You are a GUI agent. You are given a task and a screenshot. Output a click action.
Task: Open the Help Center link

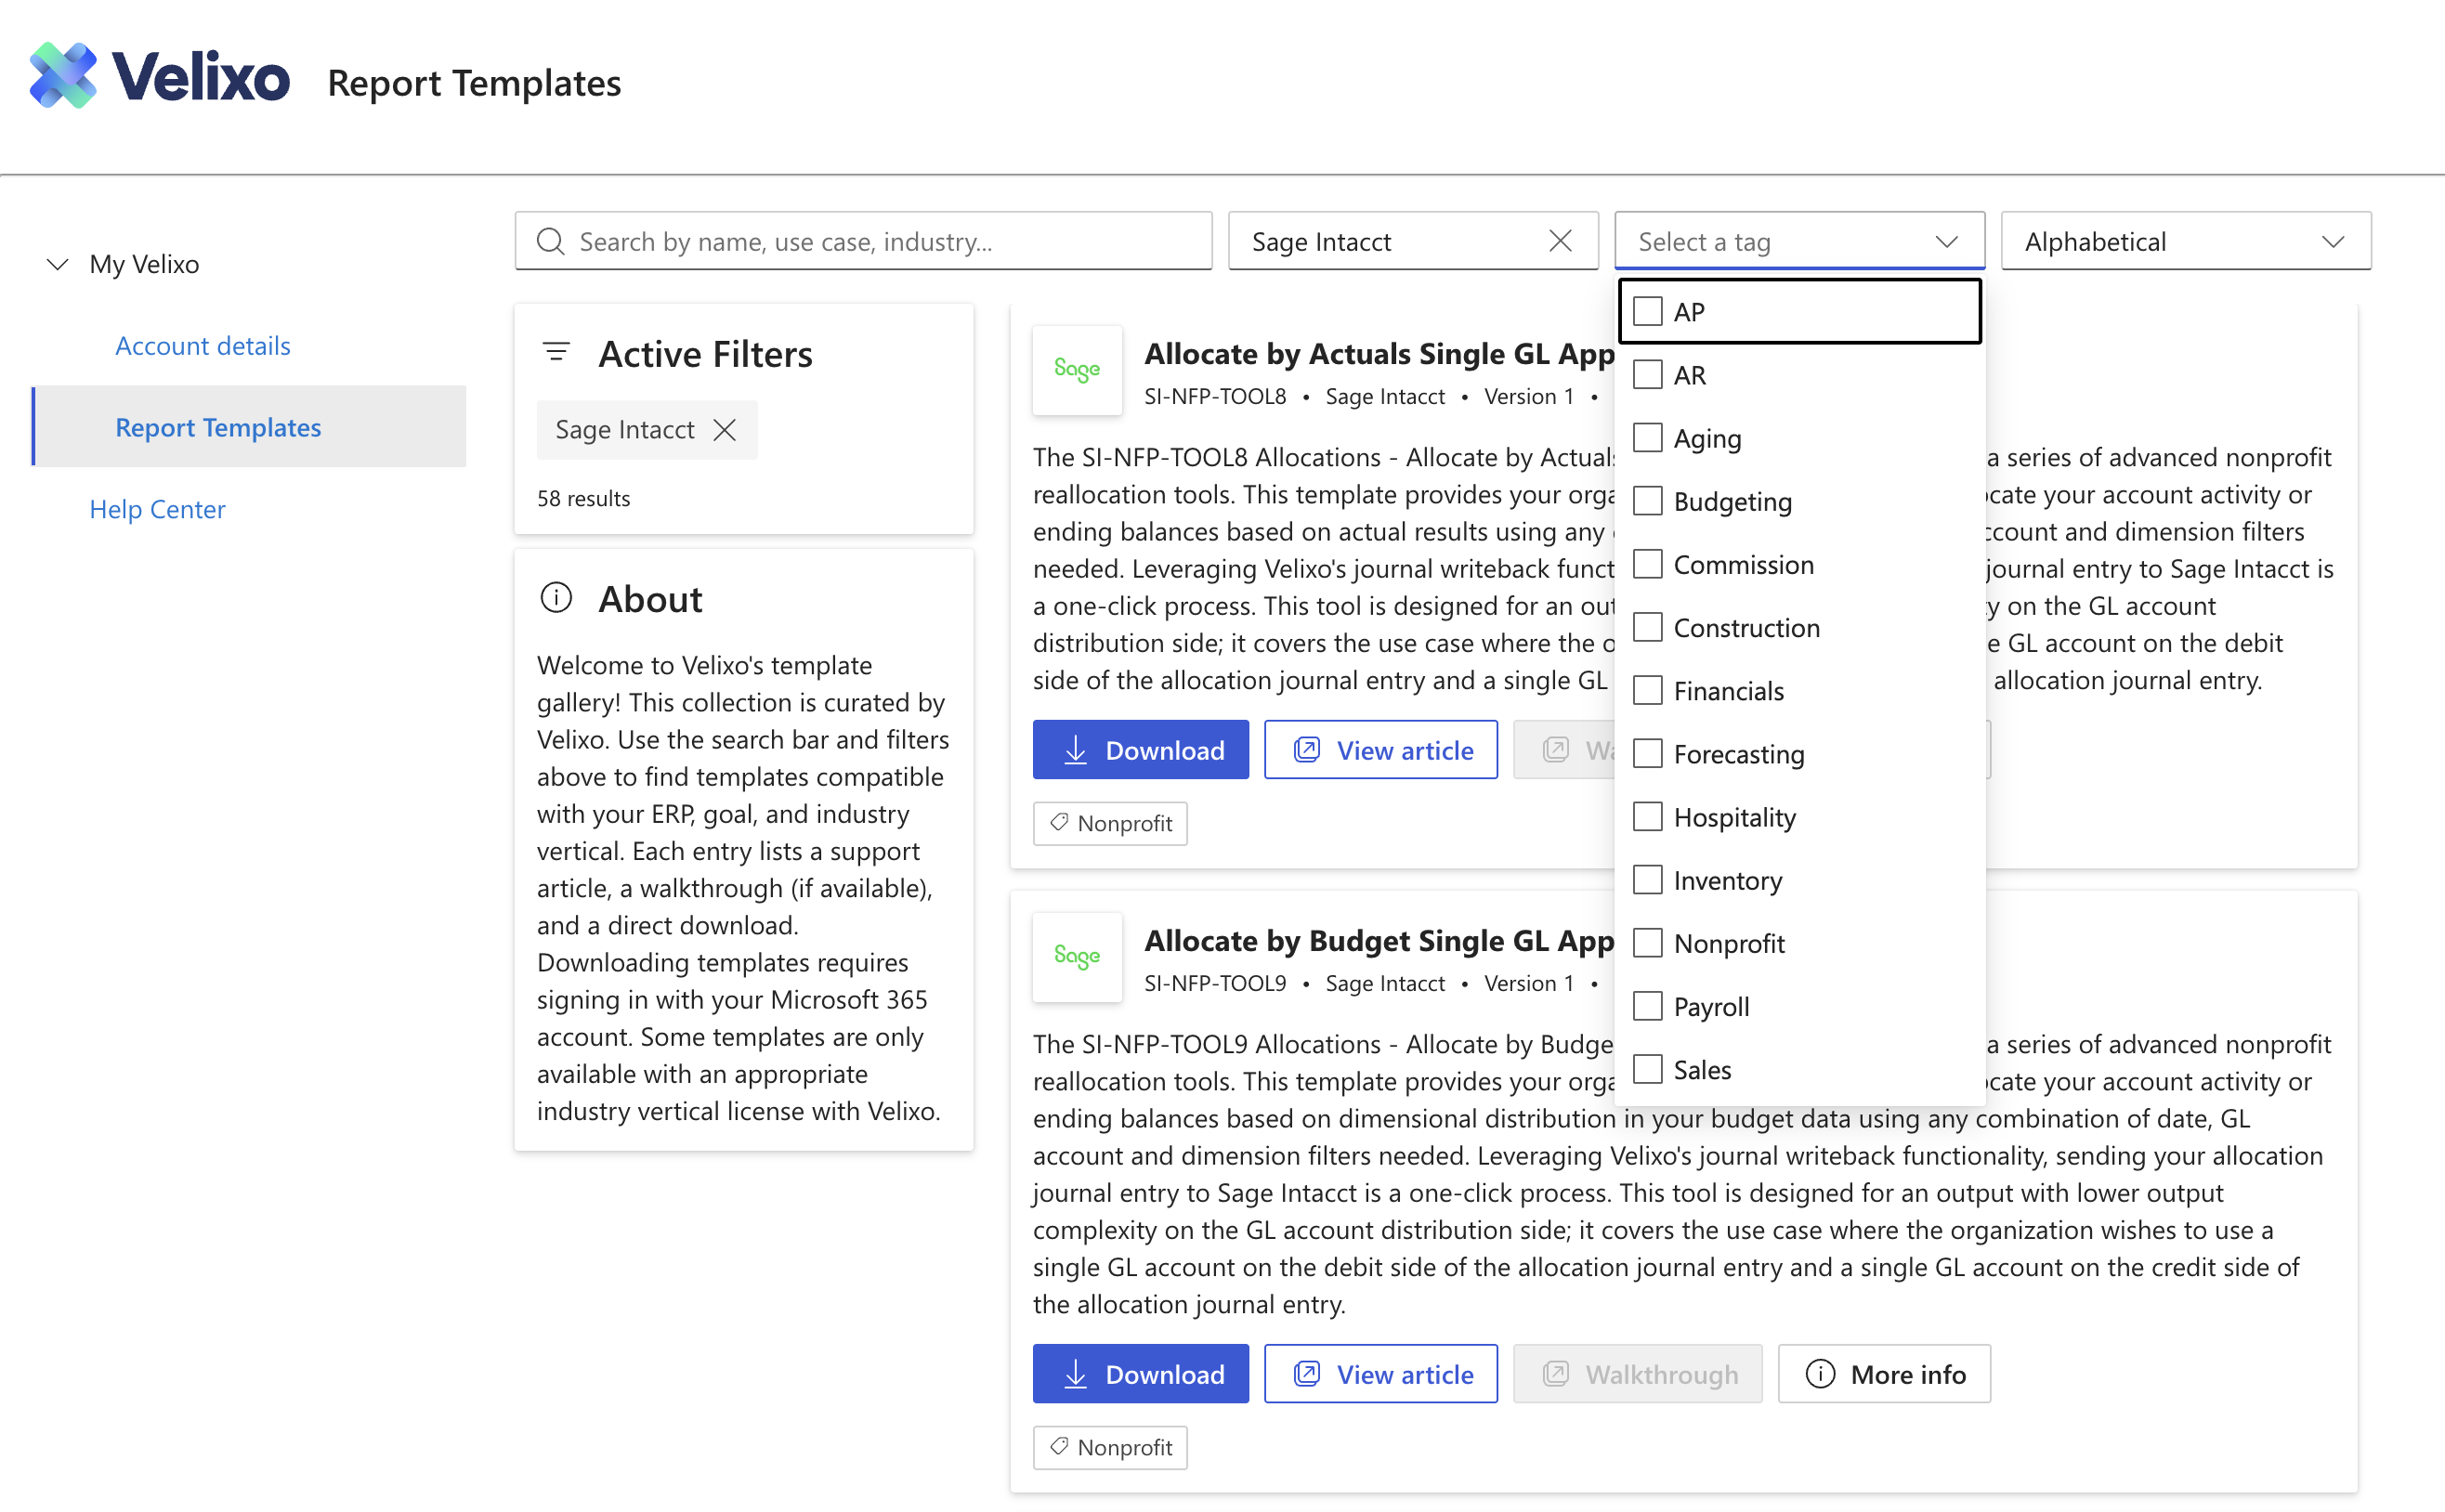[x=157, y=510]
